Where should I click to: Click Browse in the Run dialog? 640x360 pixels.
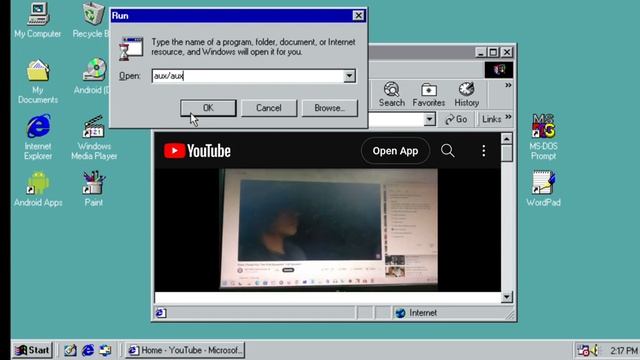tap(329, 108)
